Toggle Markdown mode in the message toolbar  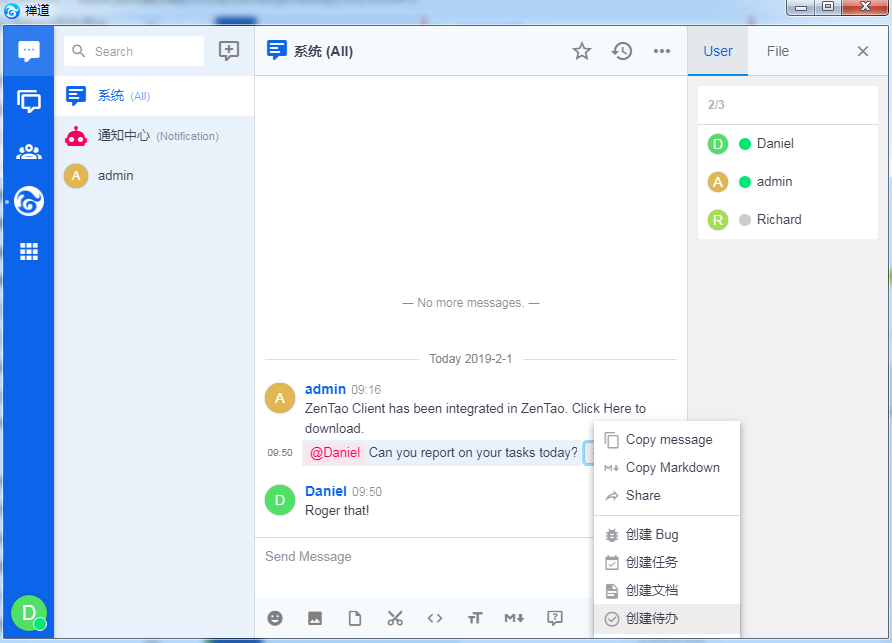(514, 618)
